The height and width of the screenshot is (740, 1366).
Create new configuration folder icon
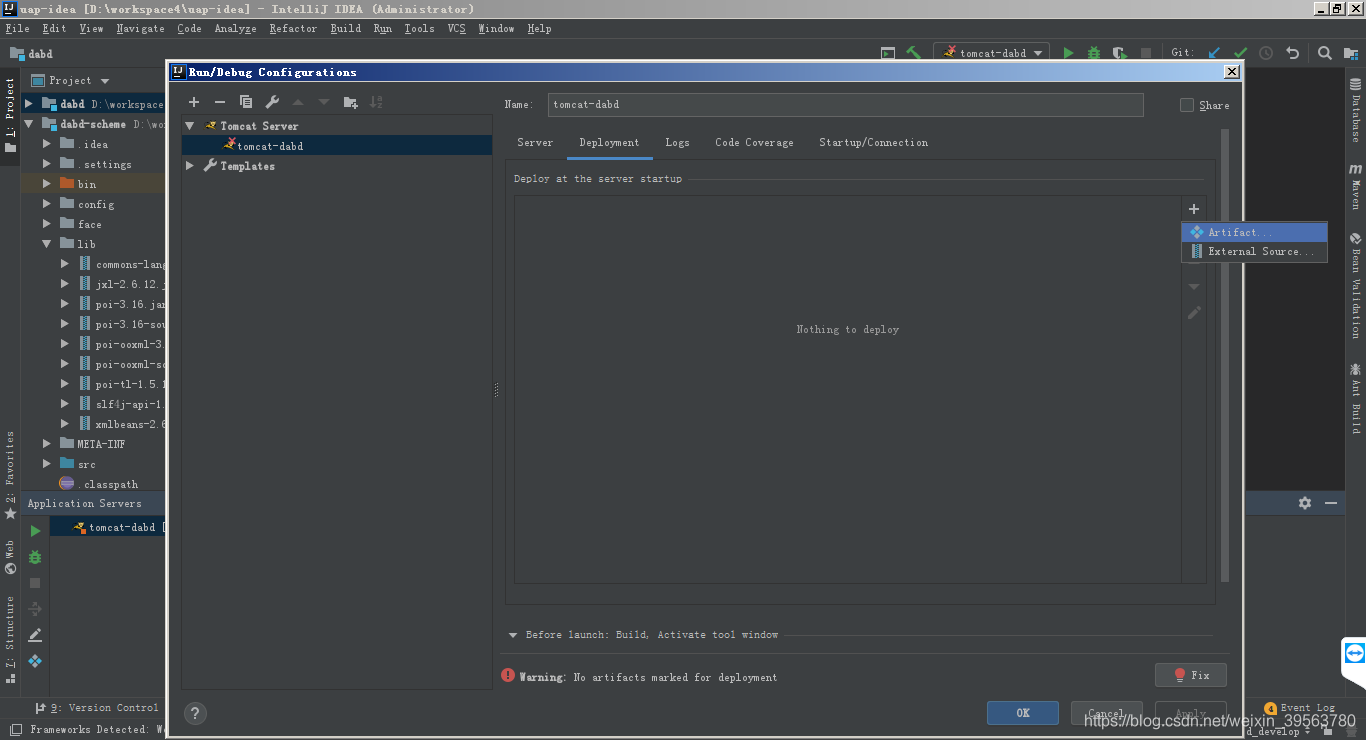click(x=350, y=102)
